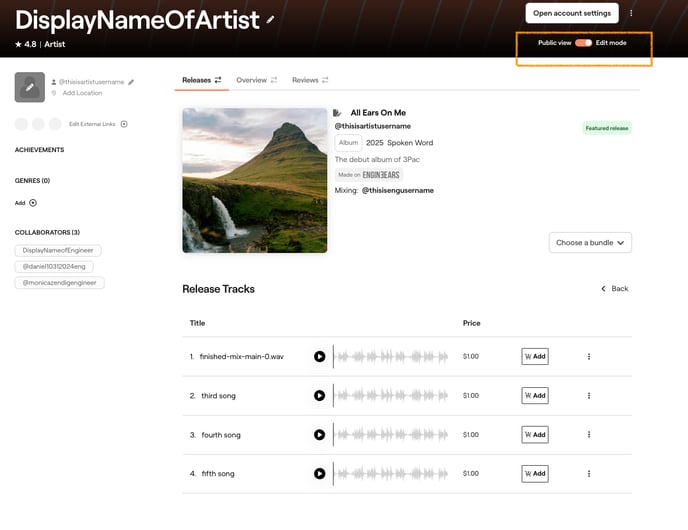Seek within the fifth song waveform
688x530 pixels.
point(393,473)
